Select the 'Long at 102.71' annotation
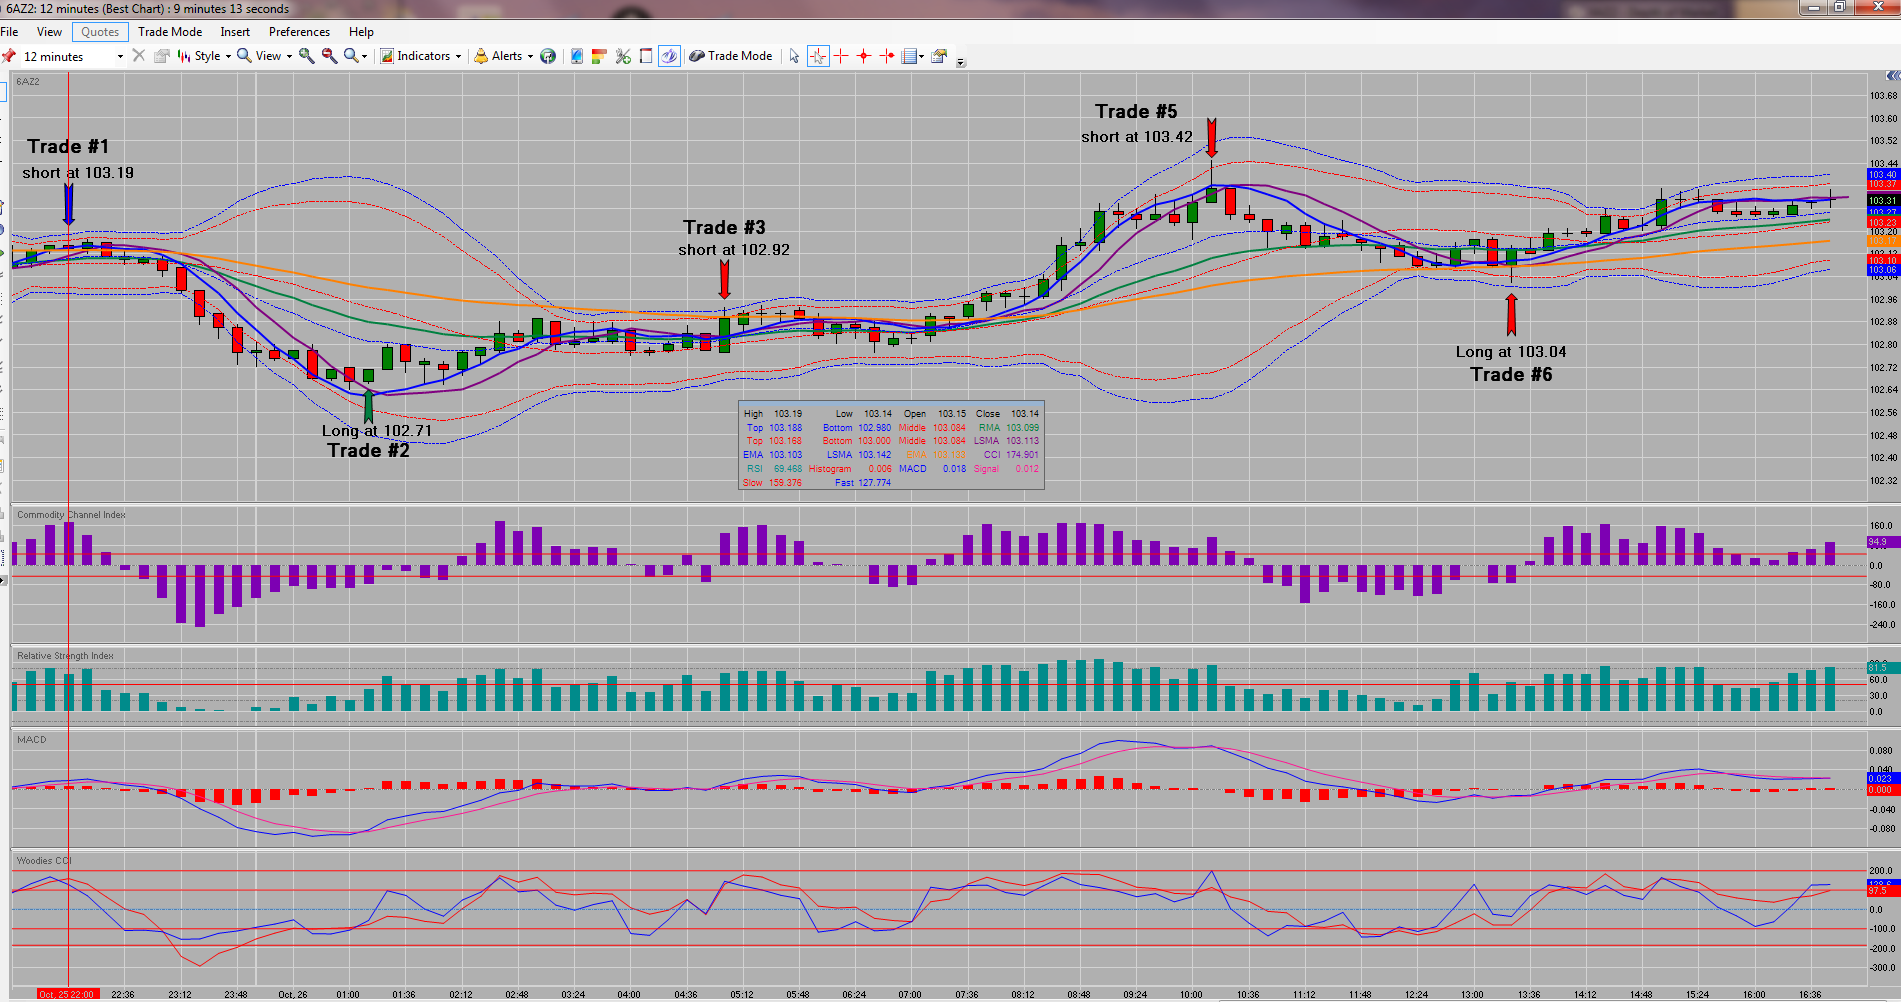The height and width of the screenshot is (1002, 1901). [377, 431]
